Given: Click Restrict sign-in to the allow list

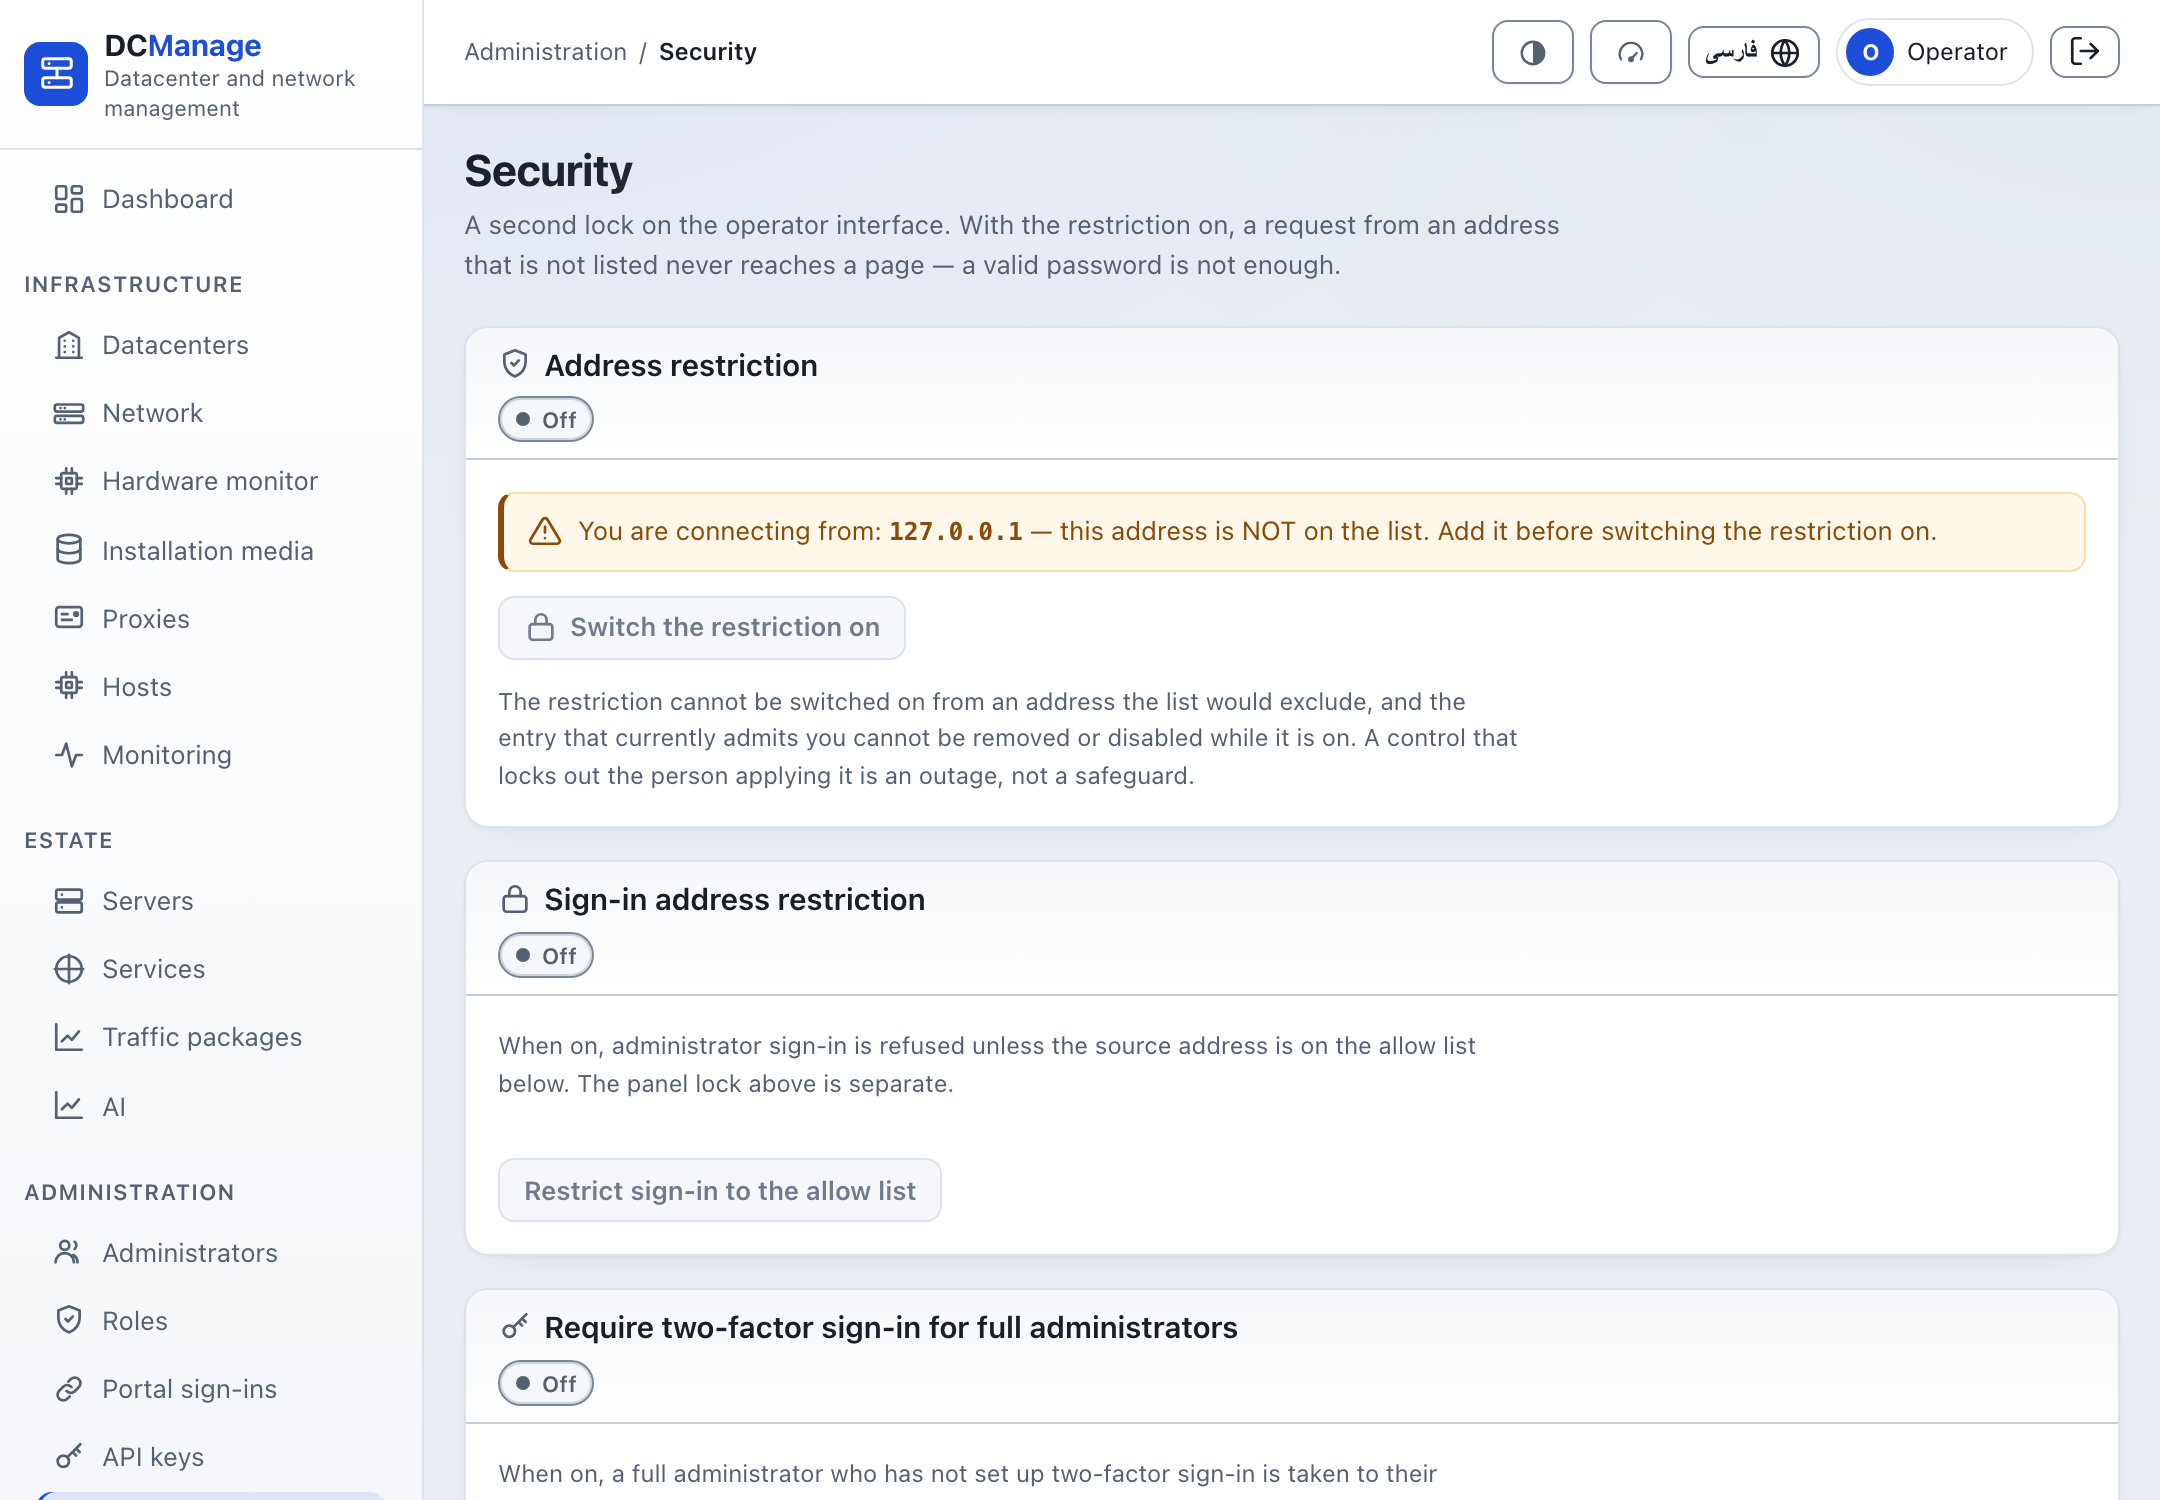Looking at the screenshot, I should point(720,1190).
